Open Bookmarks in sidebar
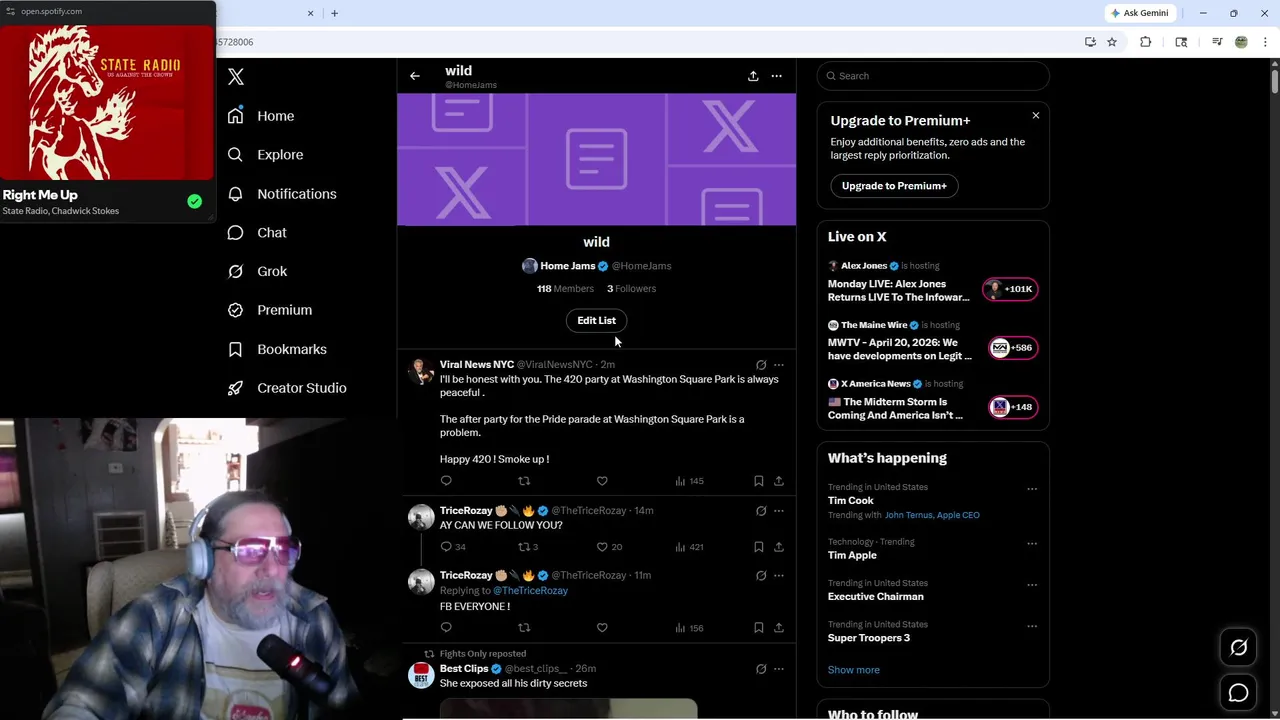 (277, 349)
